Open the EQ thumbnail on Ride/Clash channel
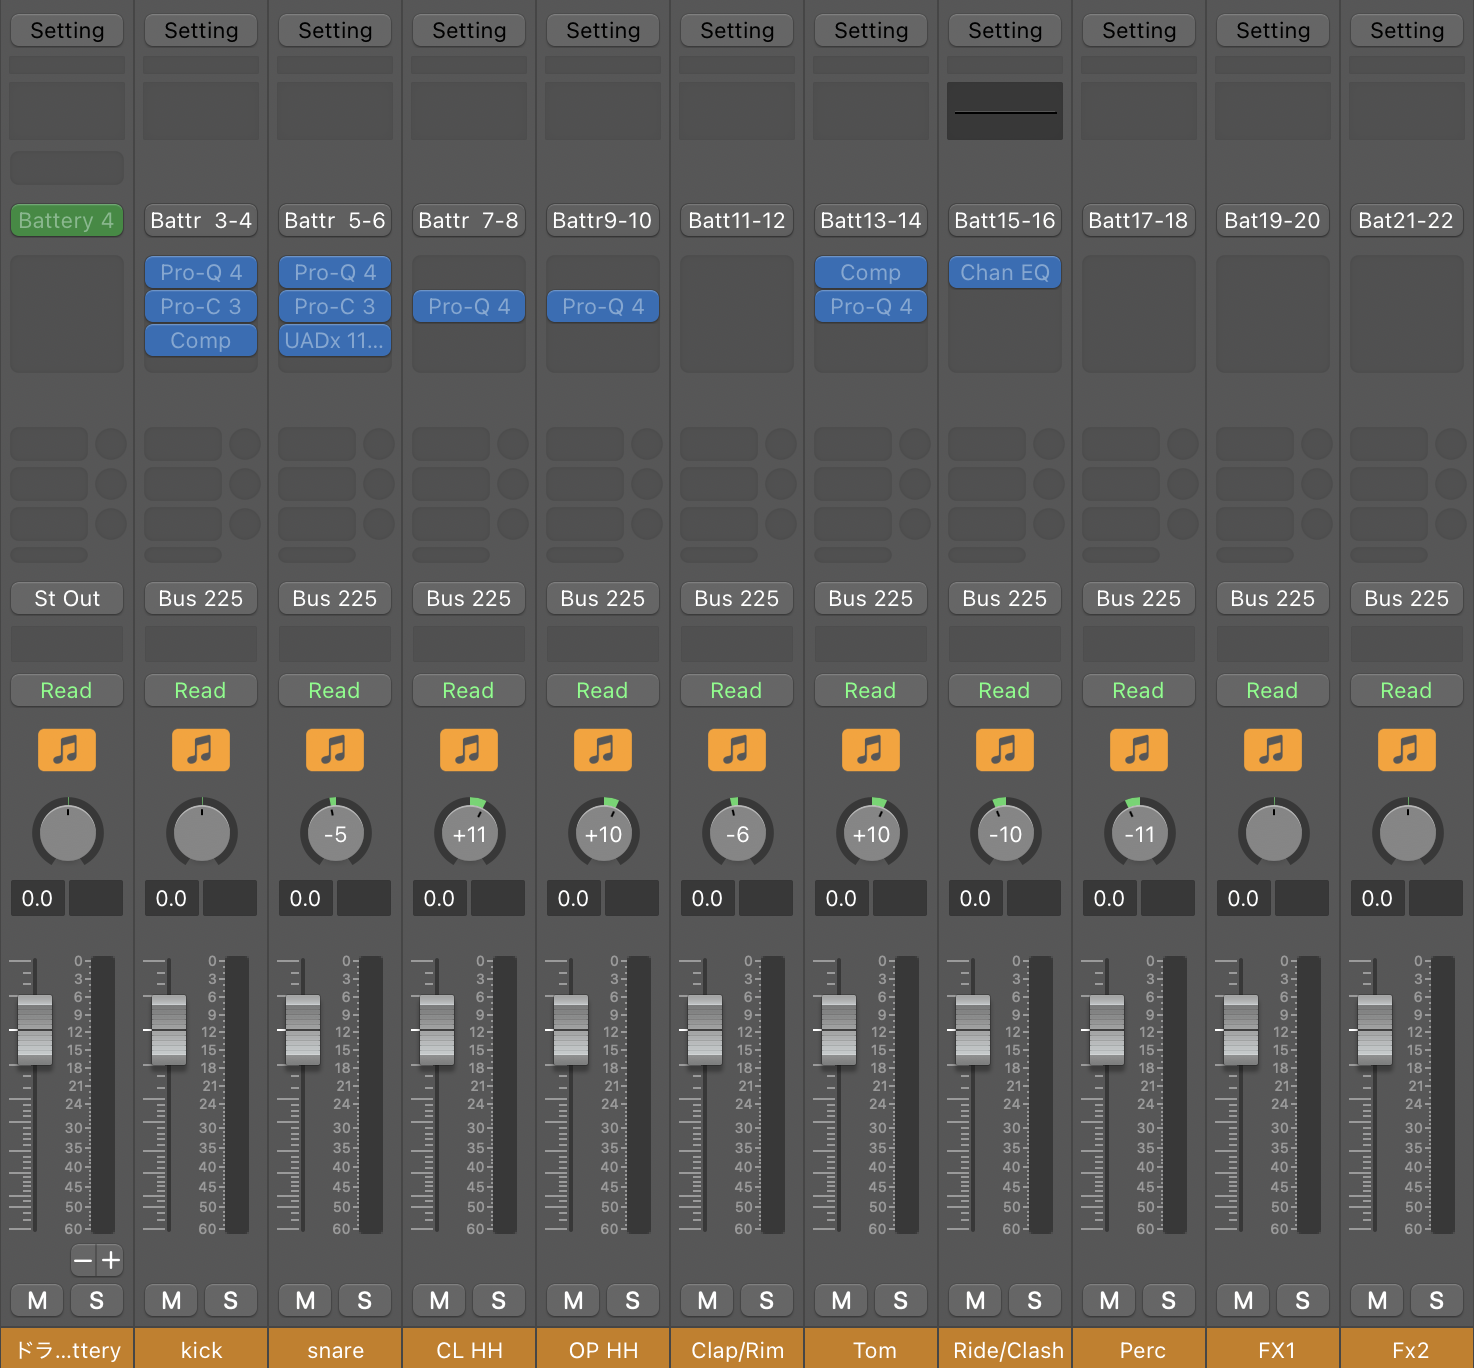The width and height of the screenshot is (1474, 1368). point(1005,111)
